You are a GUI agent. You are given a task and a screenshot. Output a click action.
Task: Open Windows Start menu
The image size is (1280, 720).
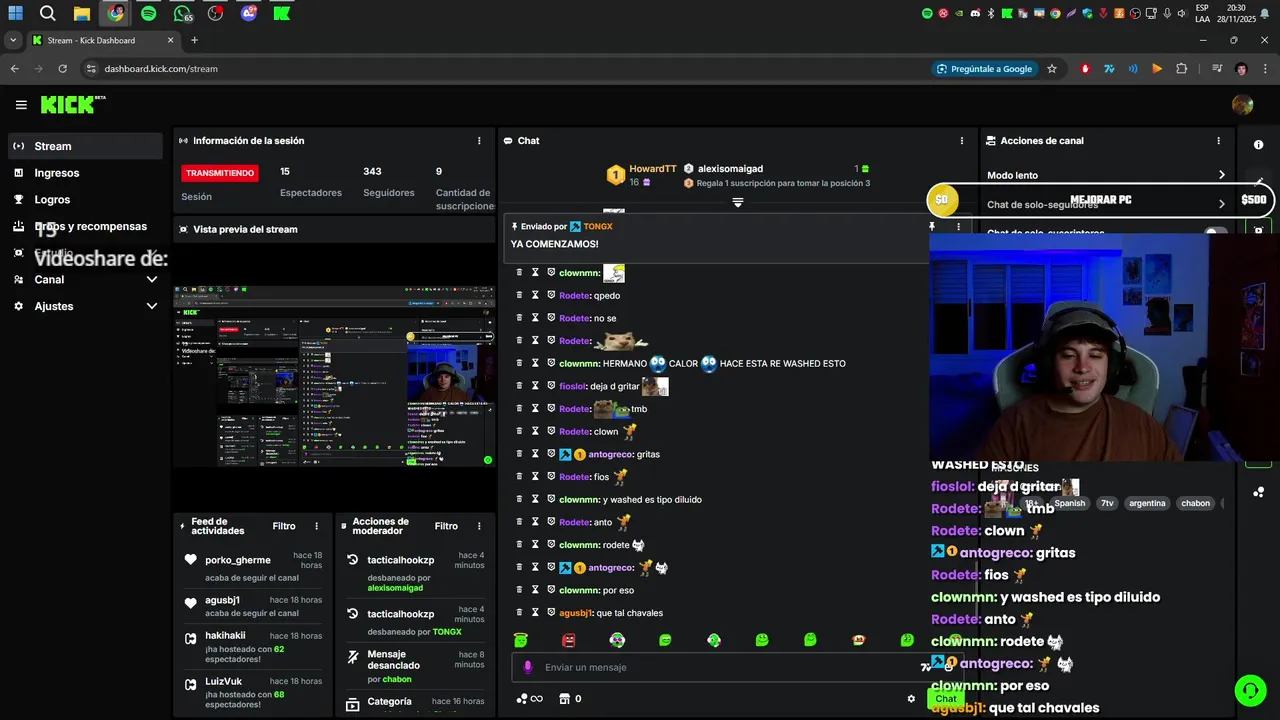[16, 13]
